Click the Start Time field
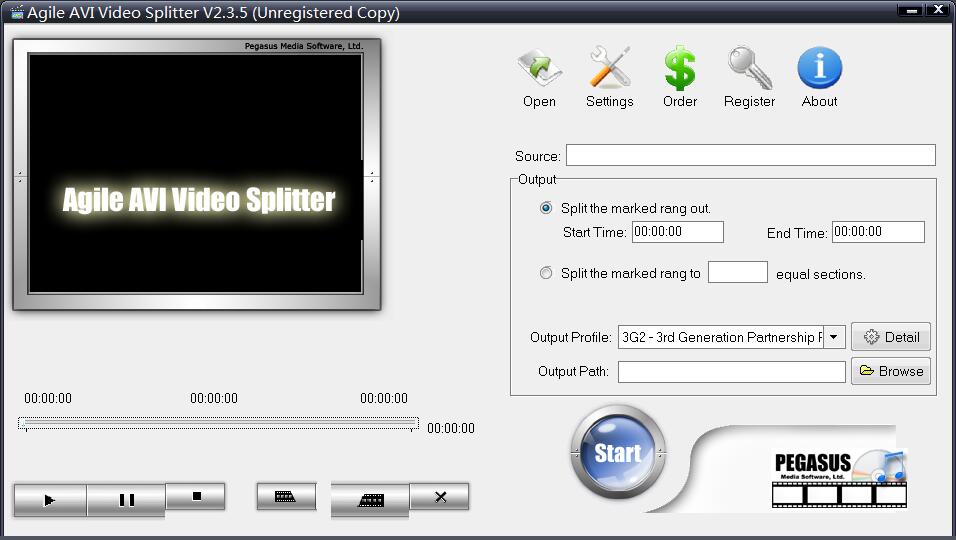Screen dimensions: 956x540 [677, 232]
